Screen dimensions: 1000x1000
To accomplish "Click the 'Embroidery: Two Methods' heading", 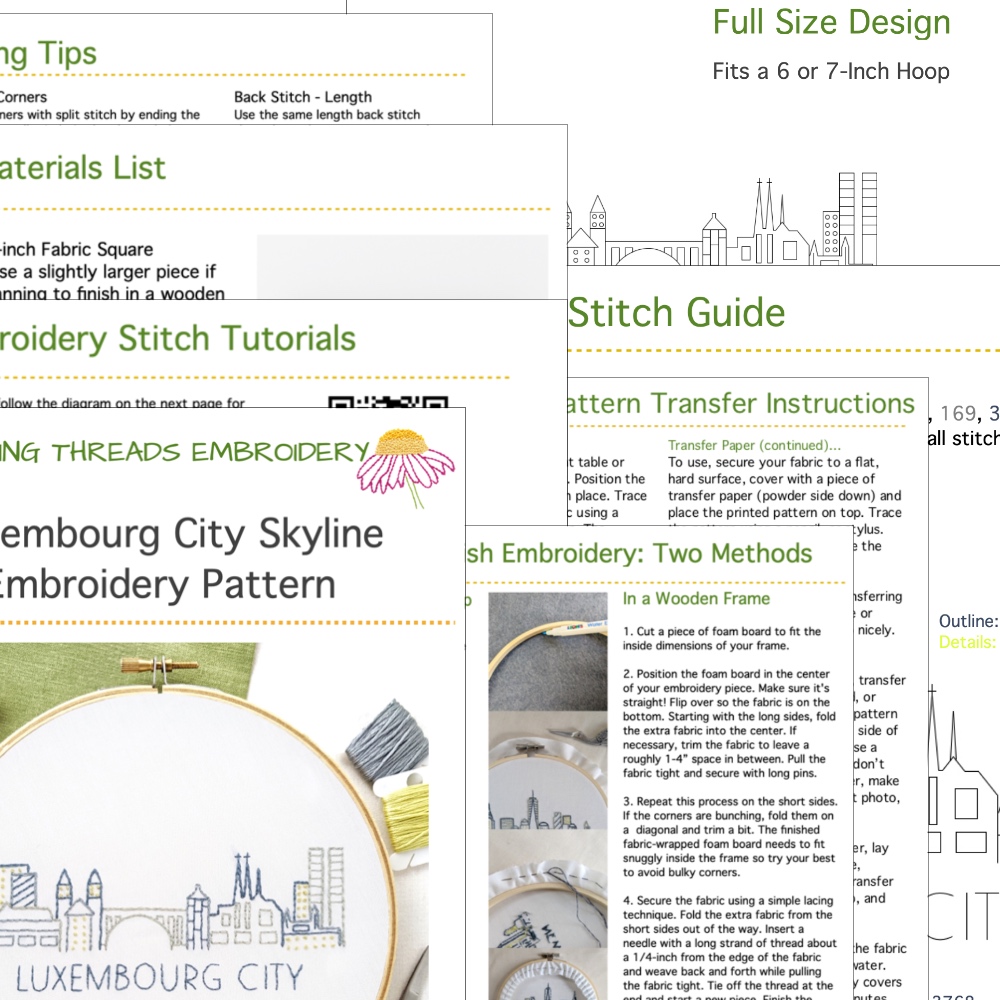I will click(657, 553).
